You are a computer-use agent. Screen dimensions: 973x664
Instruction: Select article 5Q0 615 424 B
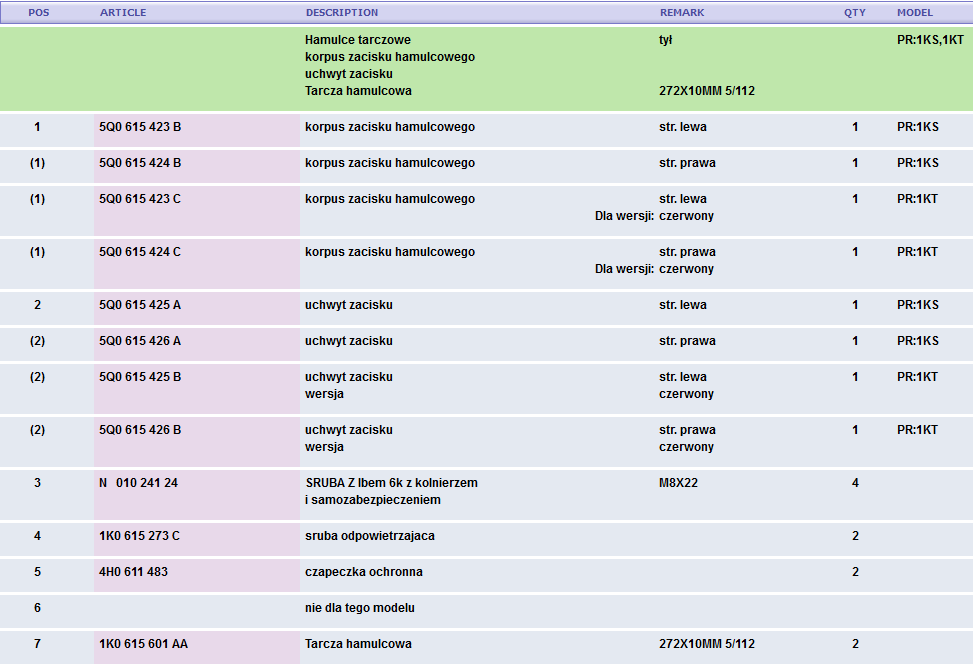click(140, 163)
